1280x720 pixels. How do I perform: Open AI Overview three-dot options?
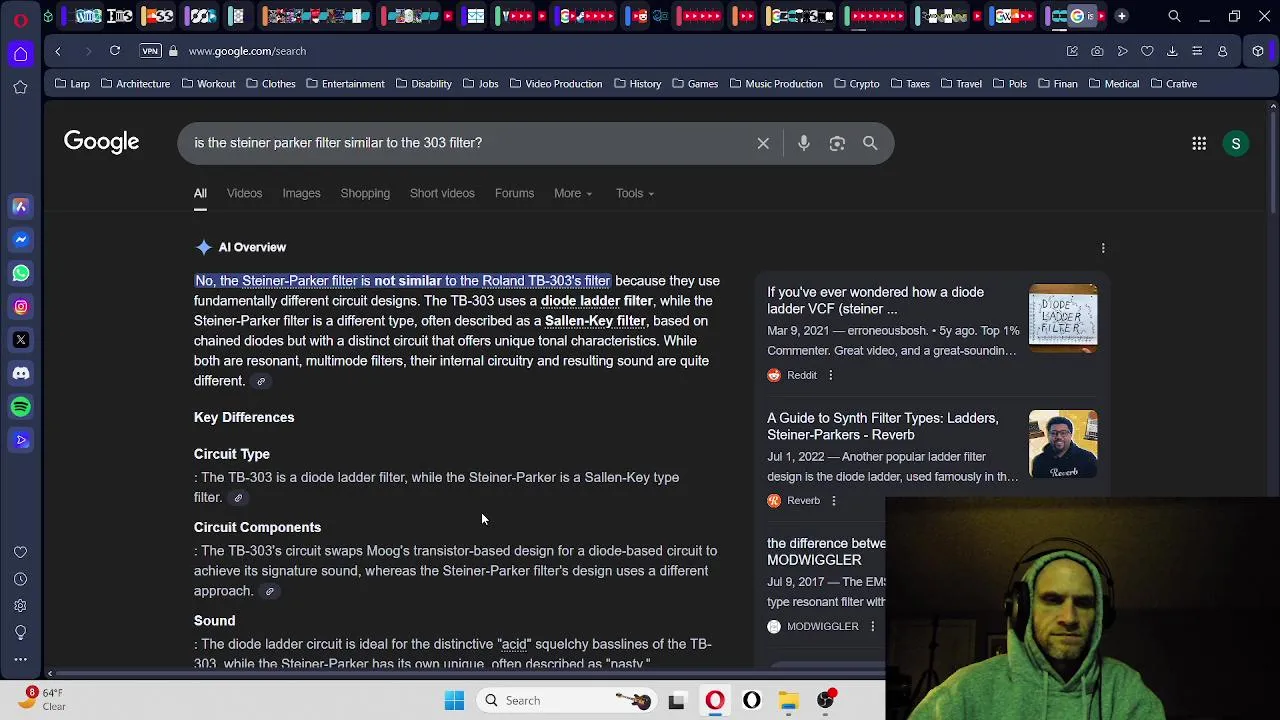1103,248
